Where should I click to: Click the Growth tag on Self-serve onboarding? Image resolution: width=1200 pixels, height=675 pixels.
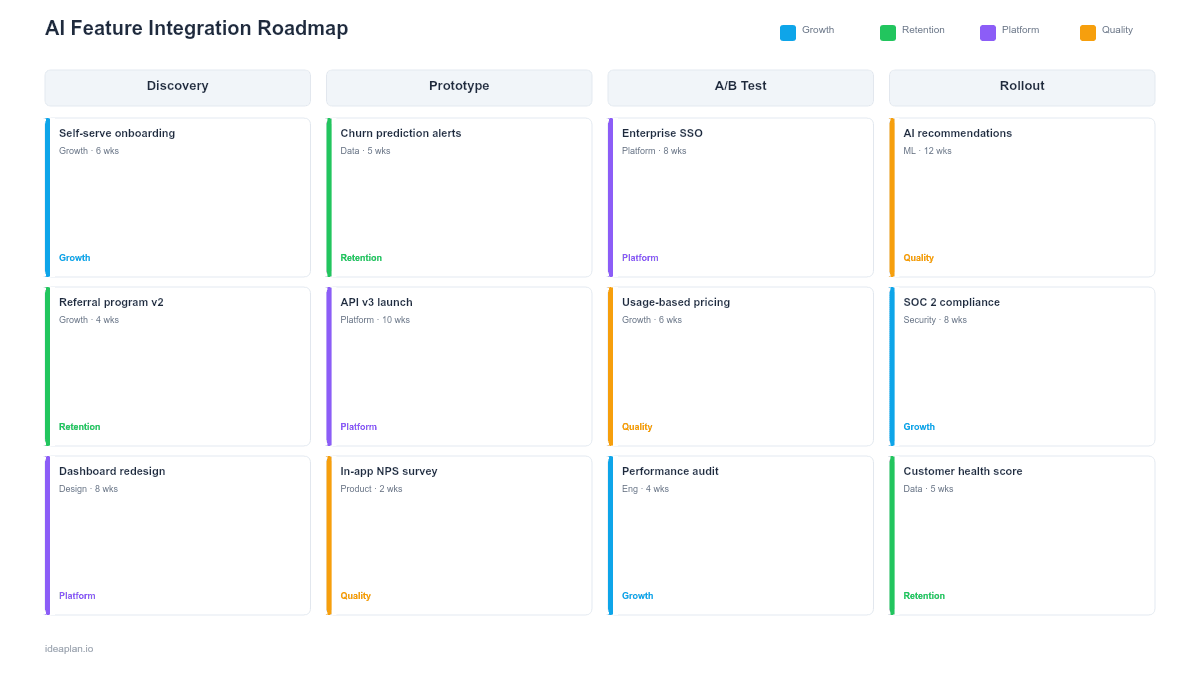(x=74, y=257)
